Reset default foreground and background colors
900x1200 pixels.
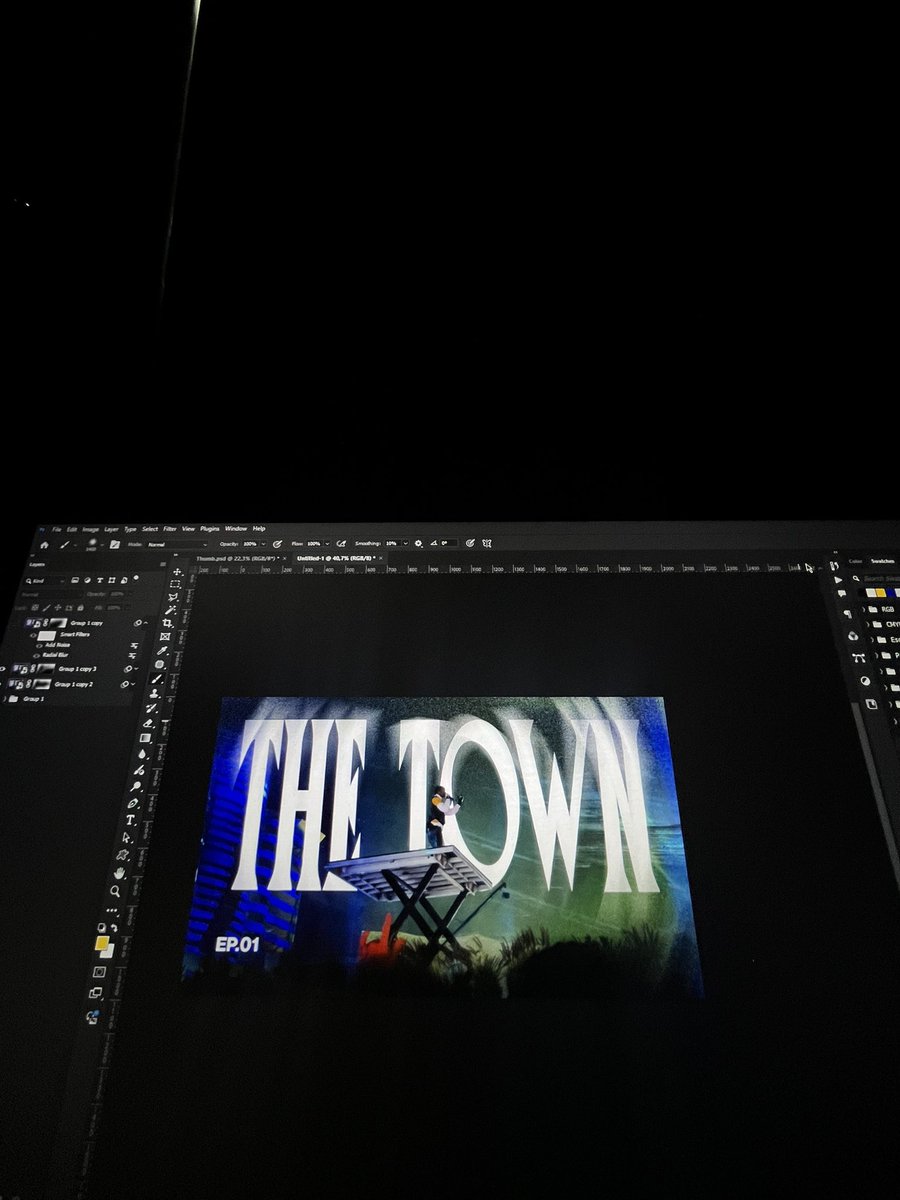tap(102, 927)
